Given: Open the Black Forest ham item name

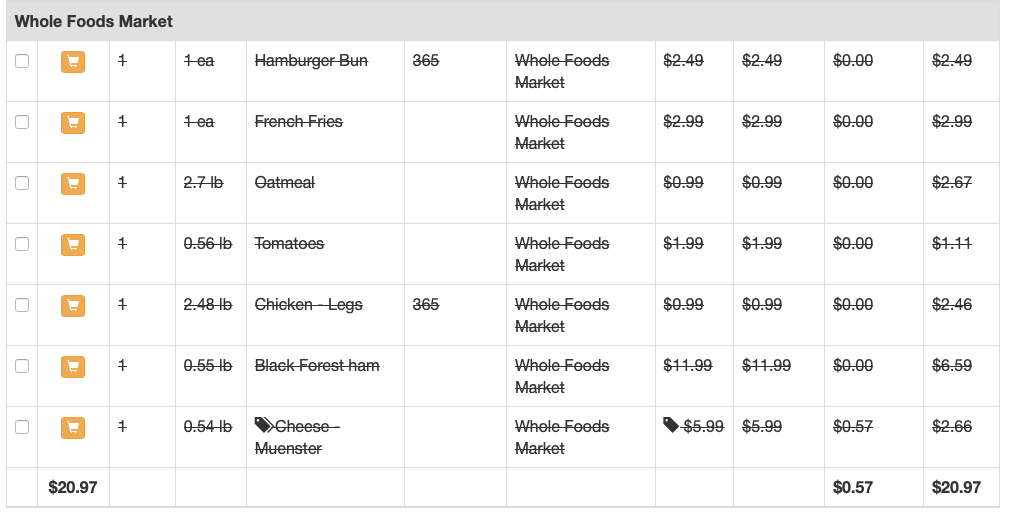Looking at the screenshot, I should tap(317, 366).
